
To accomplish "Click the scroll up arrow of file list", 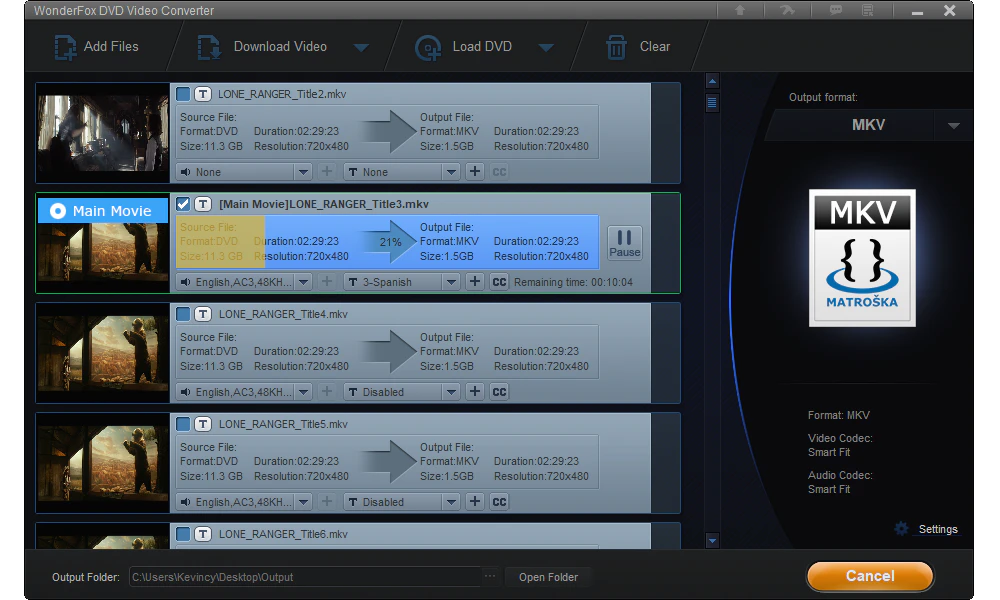I will click(712, 81).
